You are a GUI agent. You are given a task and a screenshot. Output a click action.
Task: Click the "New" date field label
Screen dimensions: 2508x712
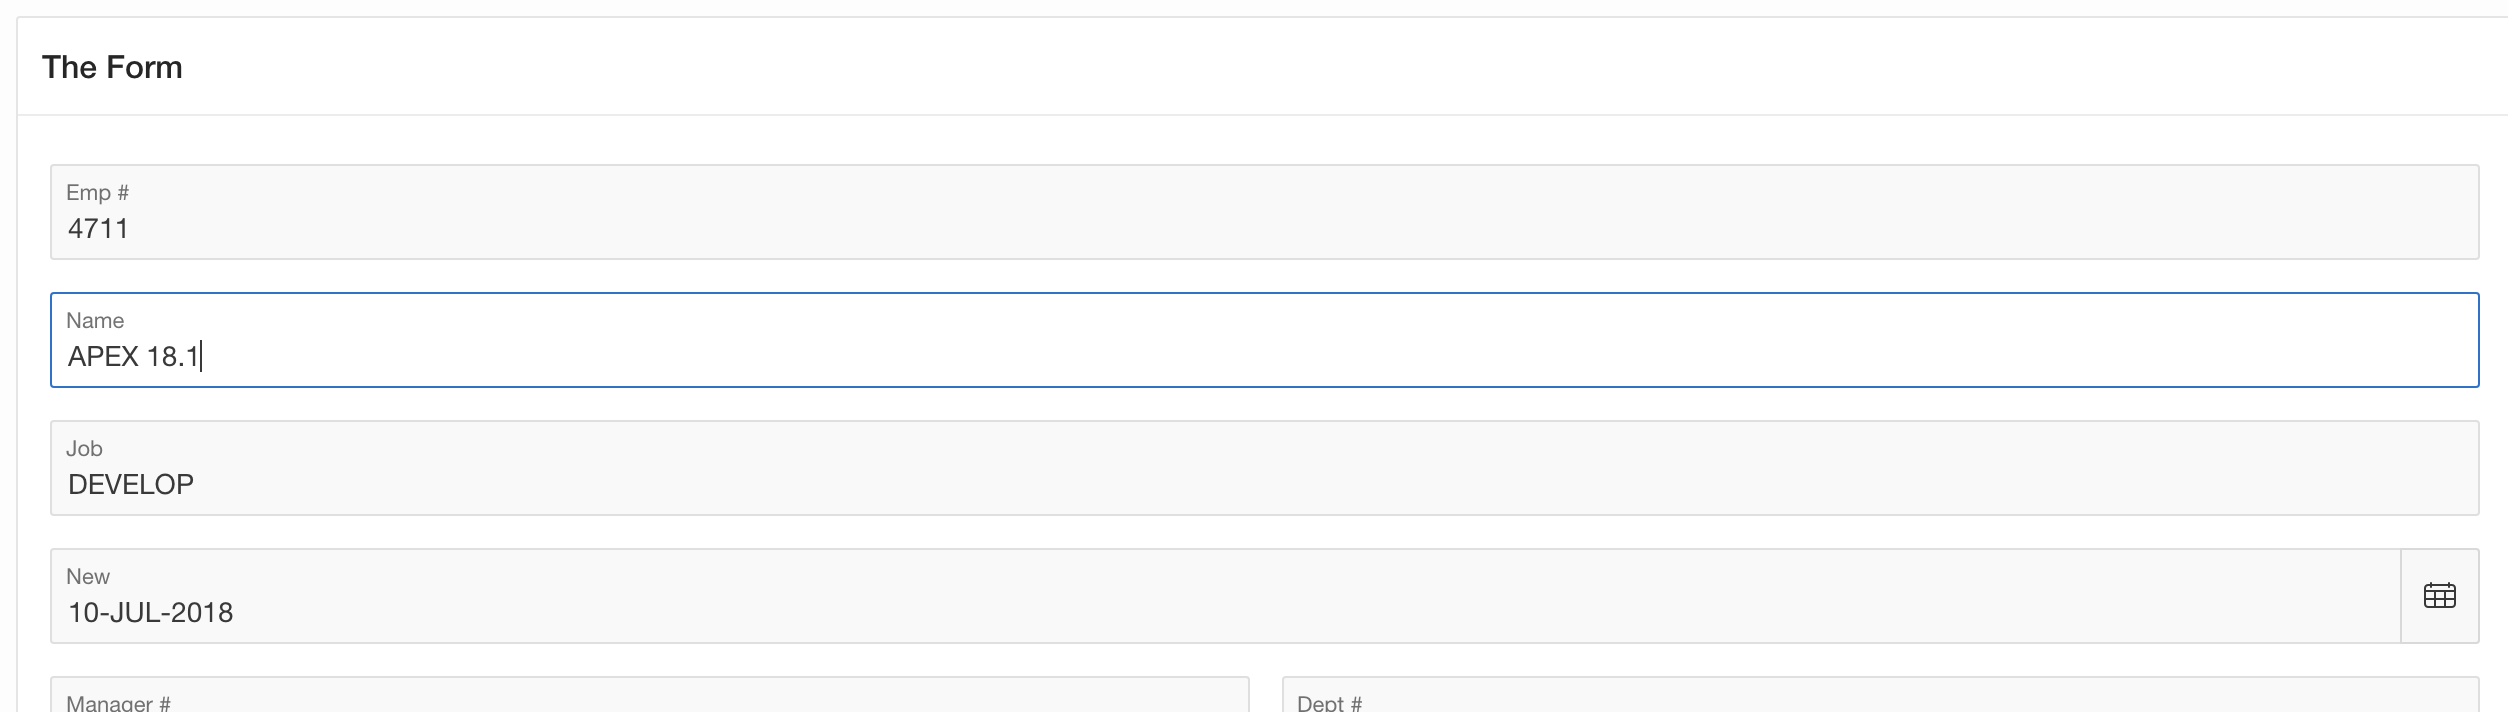click(88, 576)
